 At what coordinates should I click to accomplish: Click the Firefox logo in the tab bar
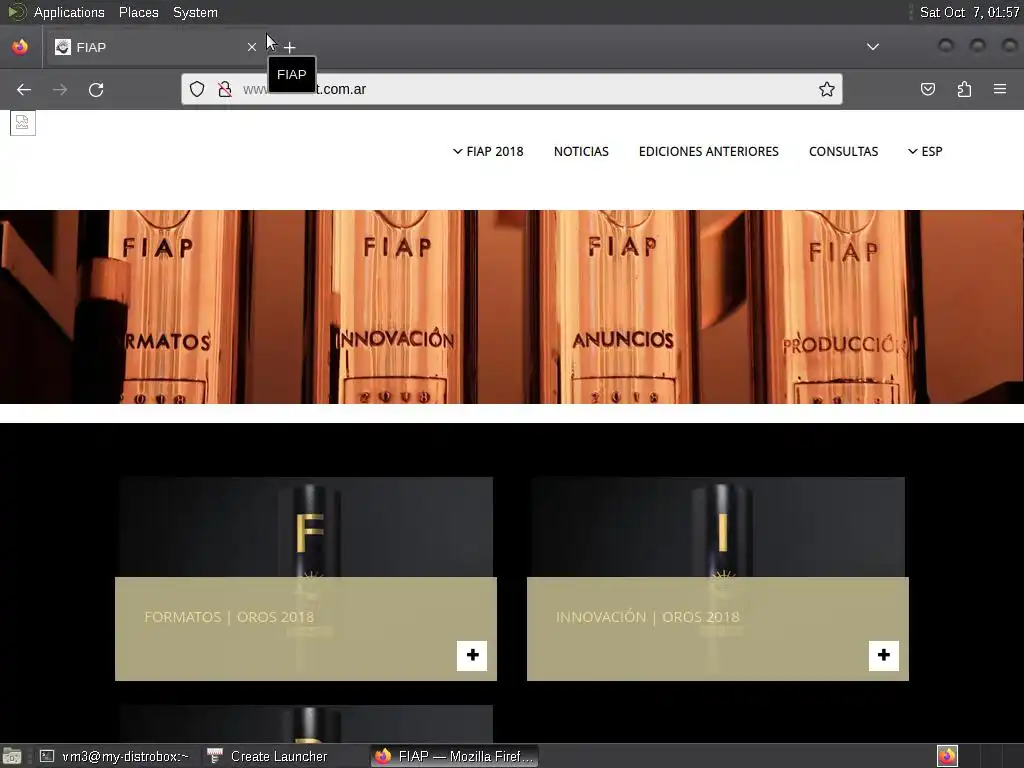click(x=20, y=47)
